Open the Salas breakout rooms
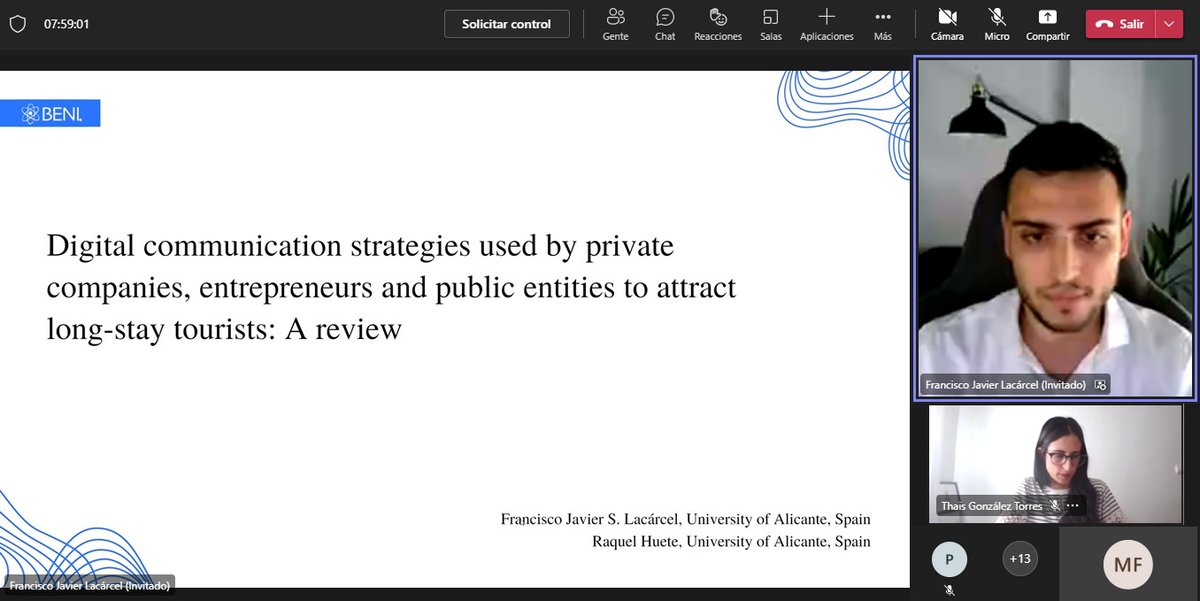Image resolution: width=1200 pixels, height=601 pixels. 770,24
